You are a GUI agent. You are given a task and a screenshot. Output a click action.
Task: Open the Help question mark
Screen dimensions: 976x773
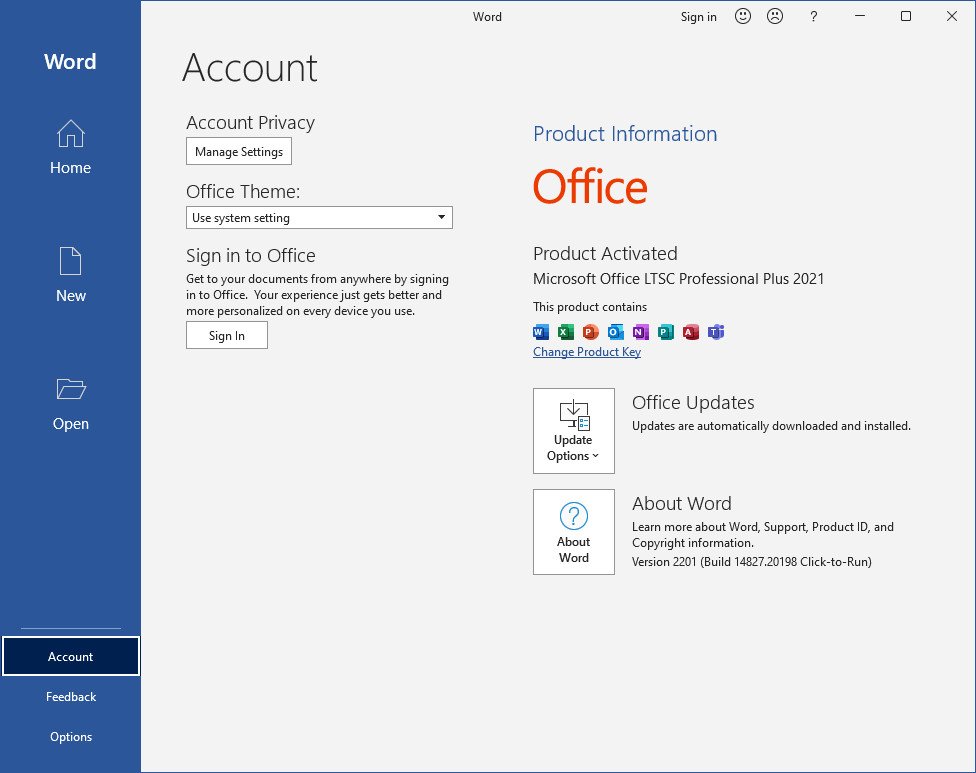[x=814, y=17]
